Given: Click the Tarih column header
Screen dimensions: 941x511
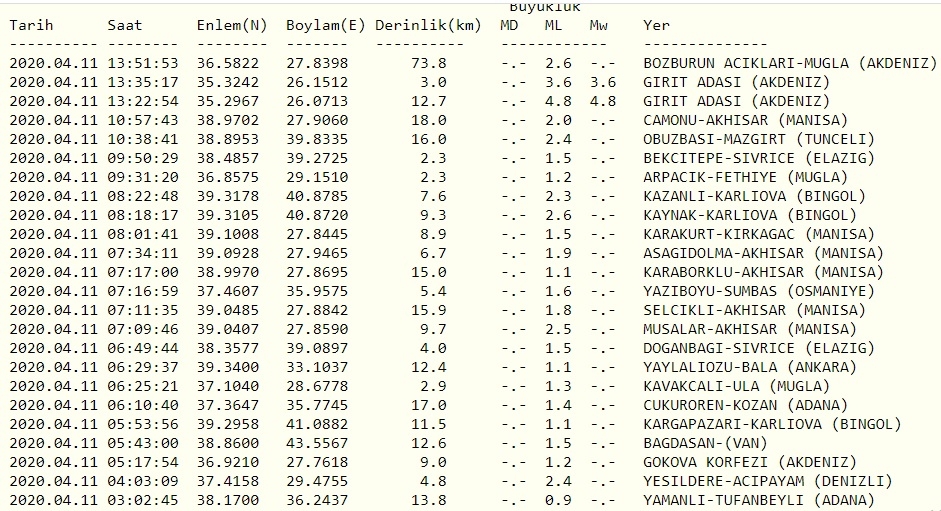Looking at the screenshot, I should click(31, 25).
